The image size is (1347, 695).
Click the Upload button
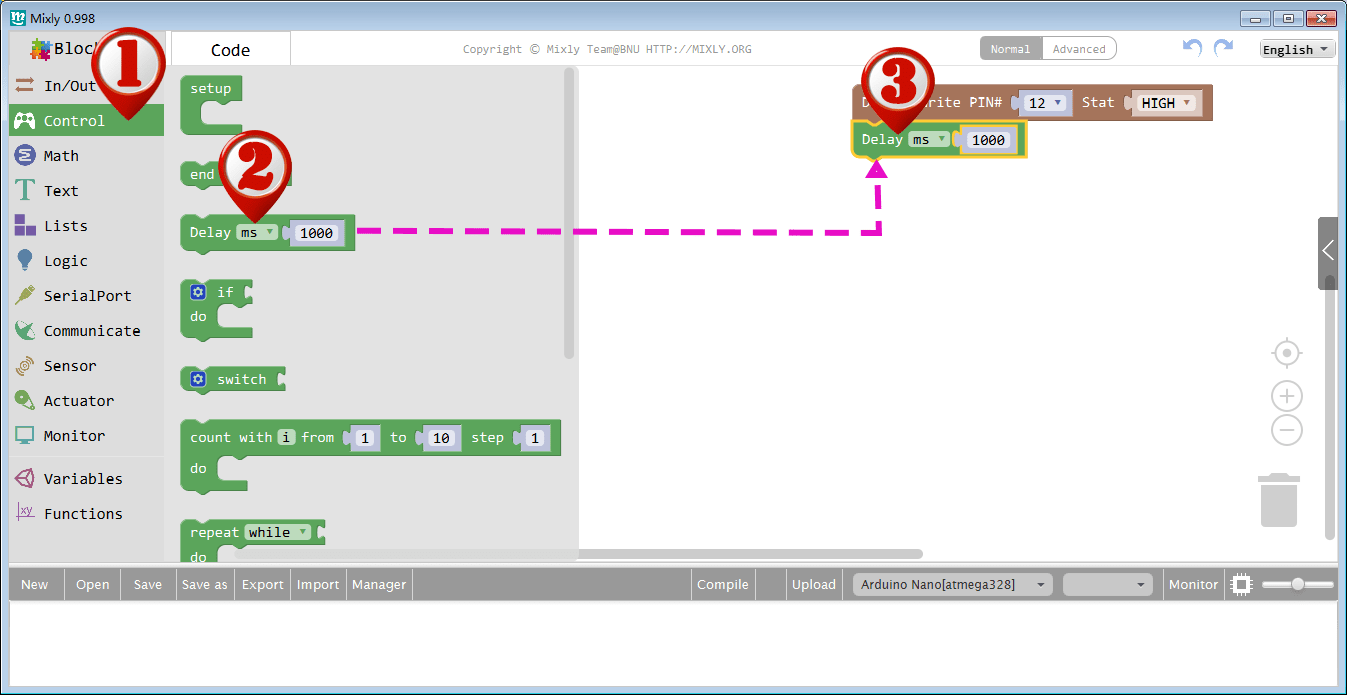tap(813, 584)
